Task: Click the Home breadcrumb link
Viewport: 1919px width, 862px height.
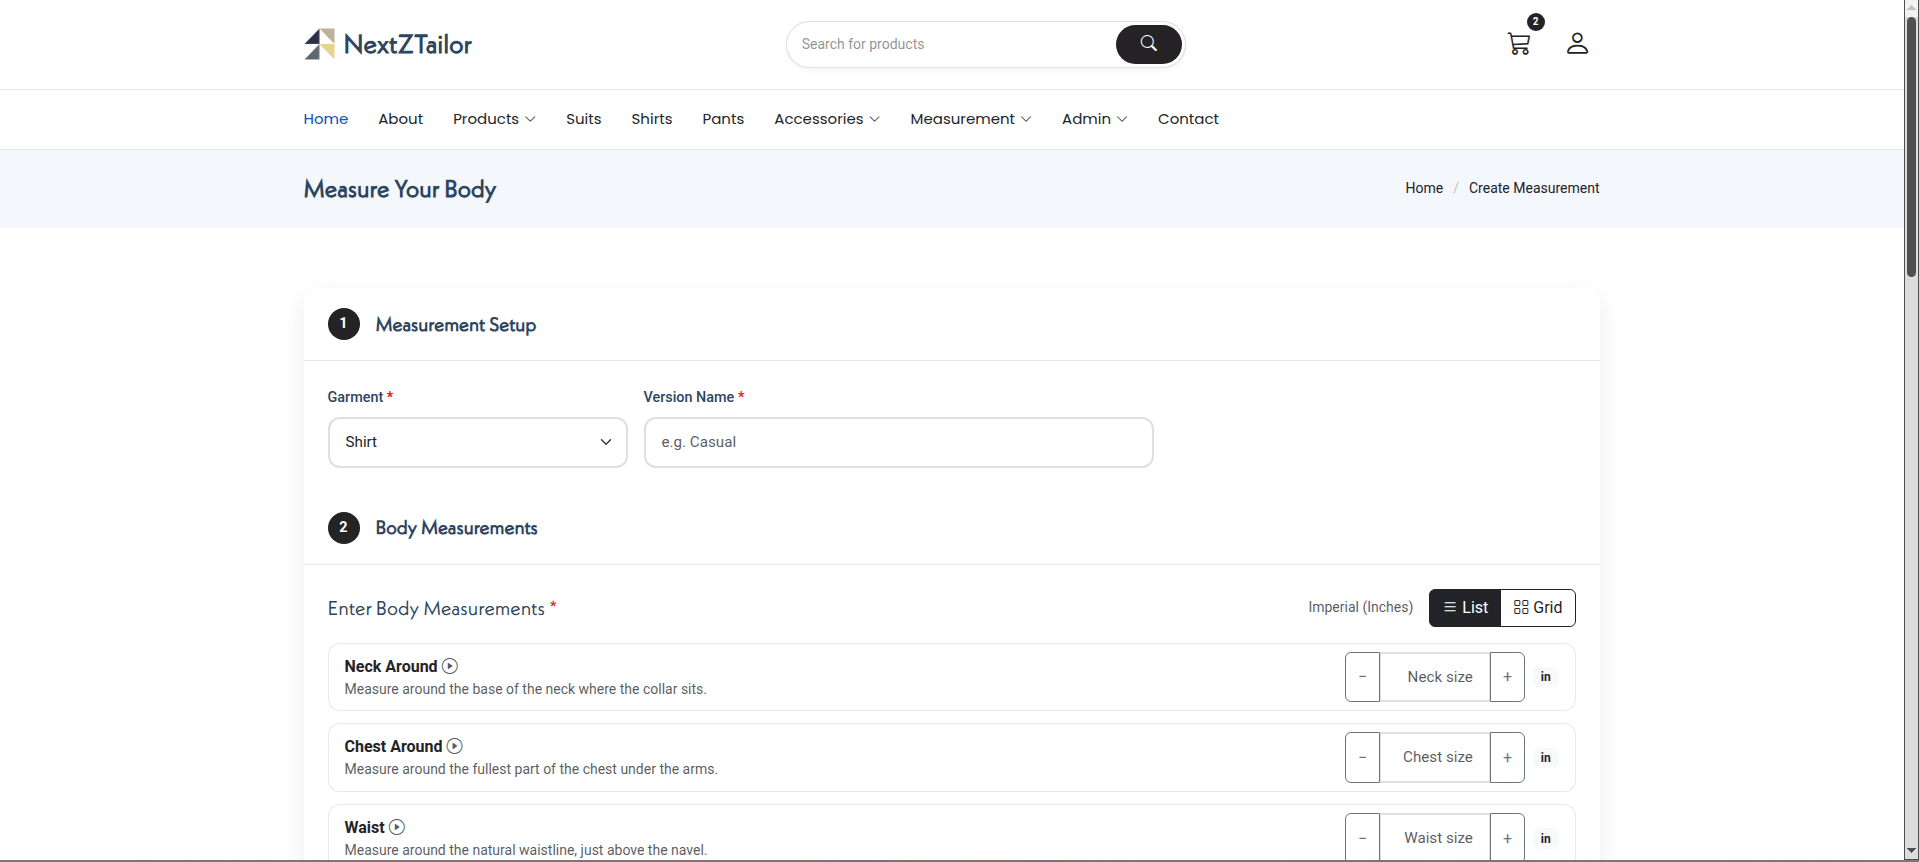Action: point(1424,188)
